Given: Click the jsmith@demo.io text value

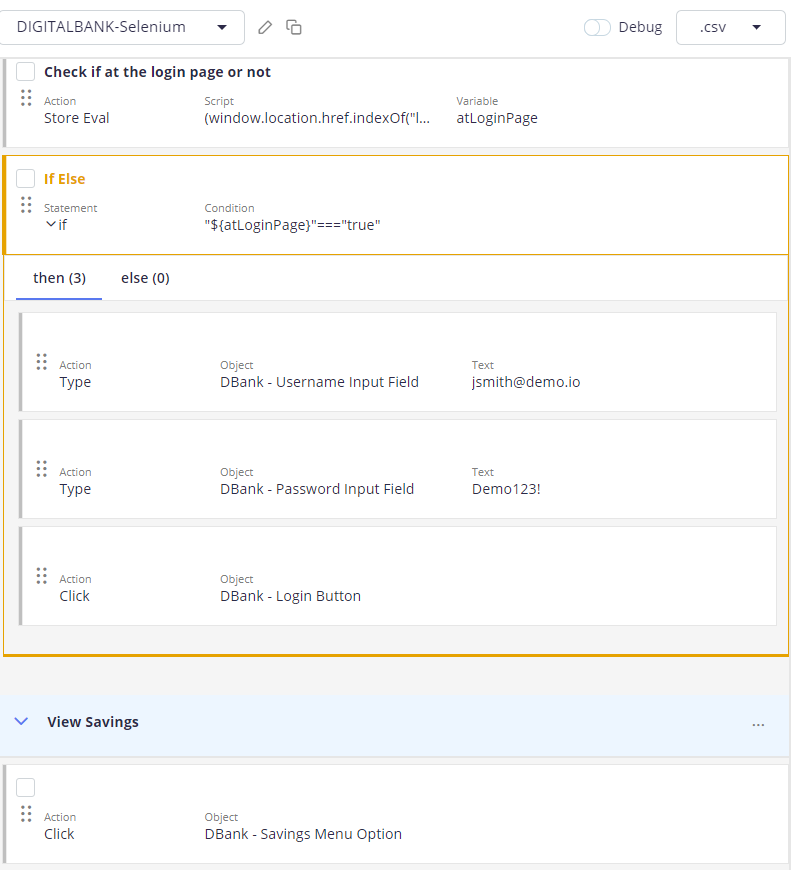Looking at the screenshot, I should (525, 382).
